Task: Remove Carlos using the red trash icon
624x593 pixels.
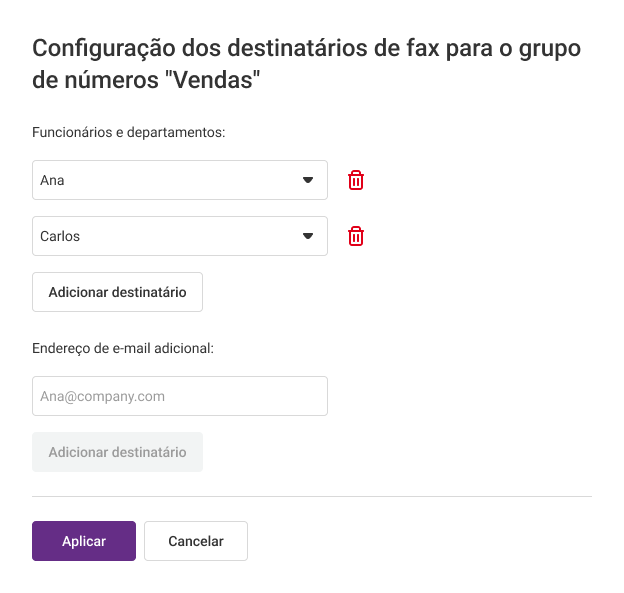Action: click(x=356, y=236)
